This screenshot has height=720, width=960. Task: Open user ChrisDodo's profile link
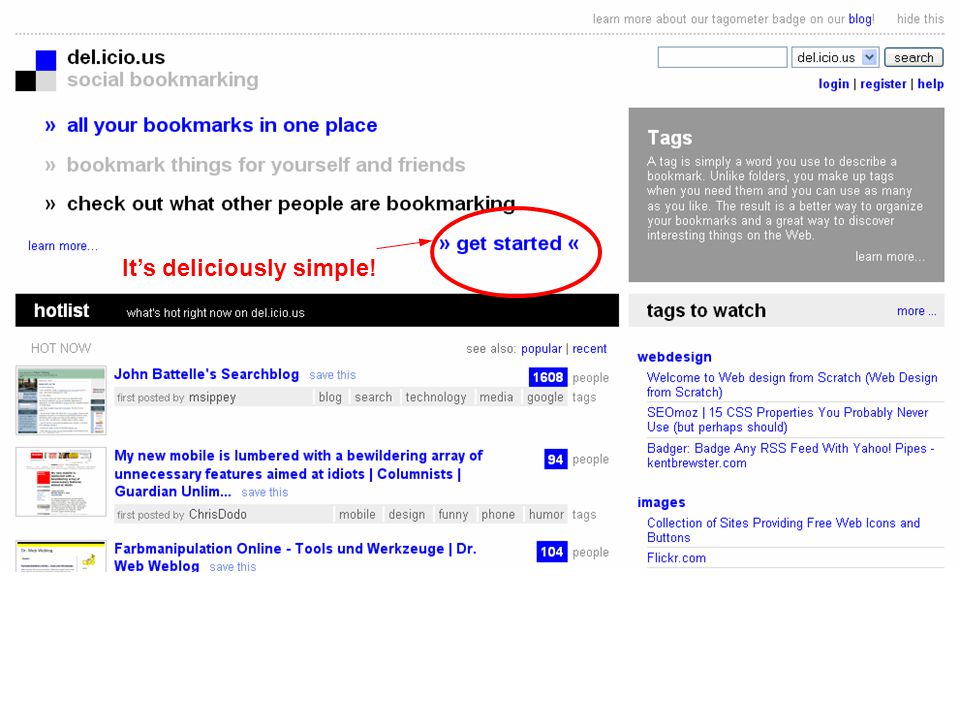click(x=217, y=515)
